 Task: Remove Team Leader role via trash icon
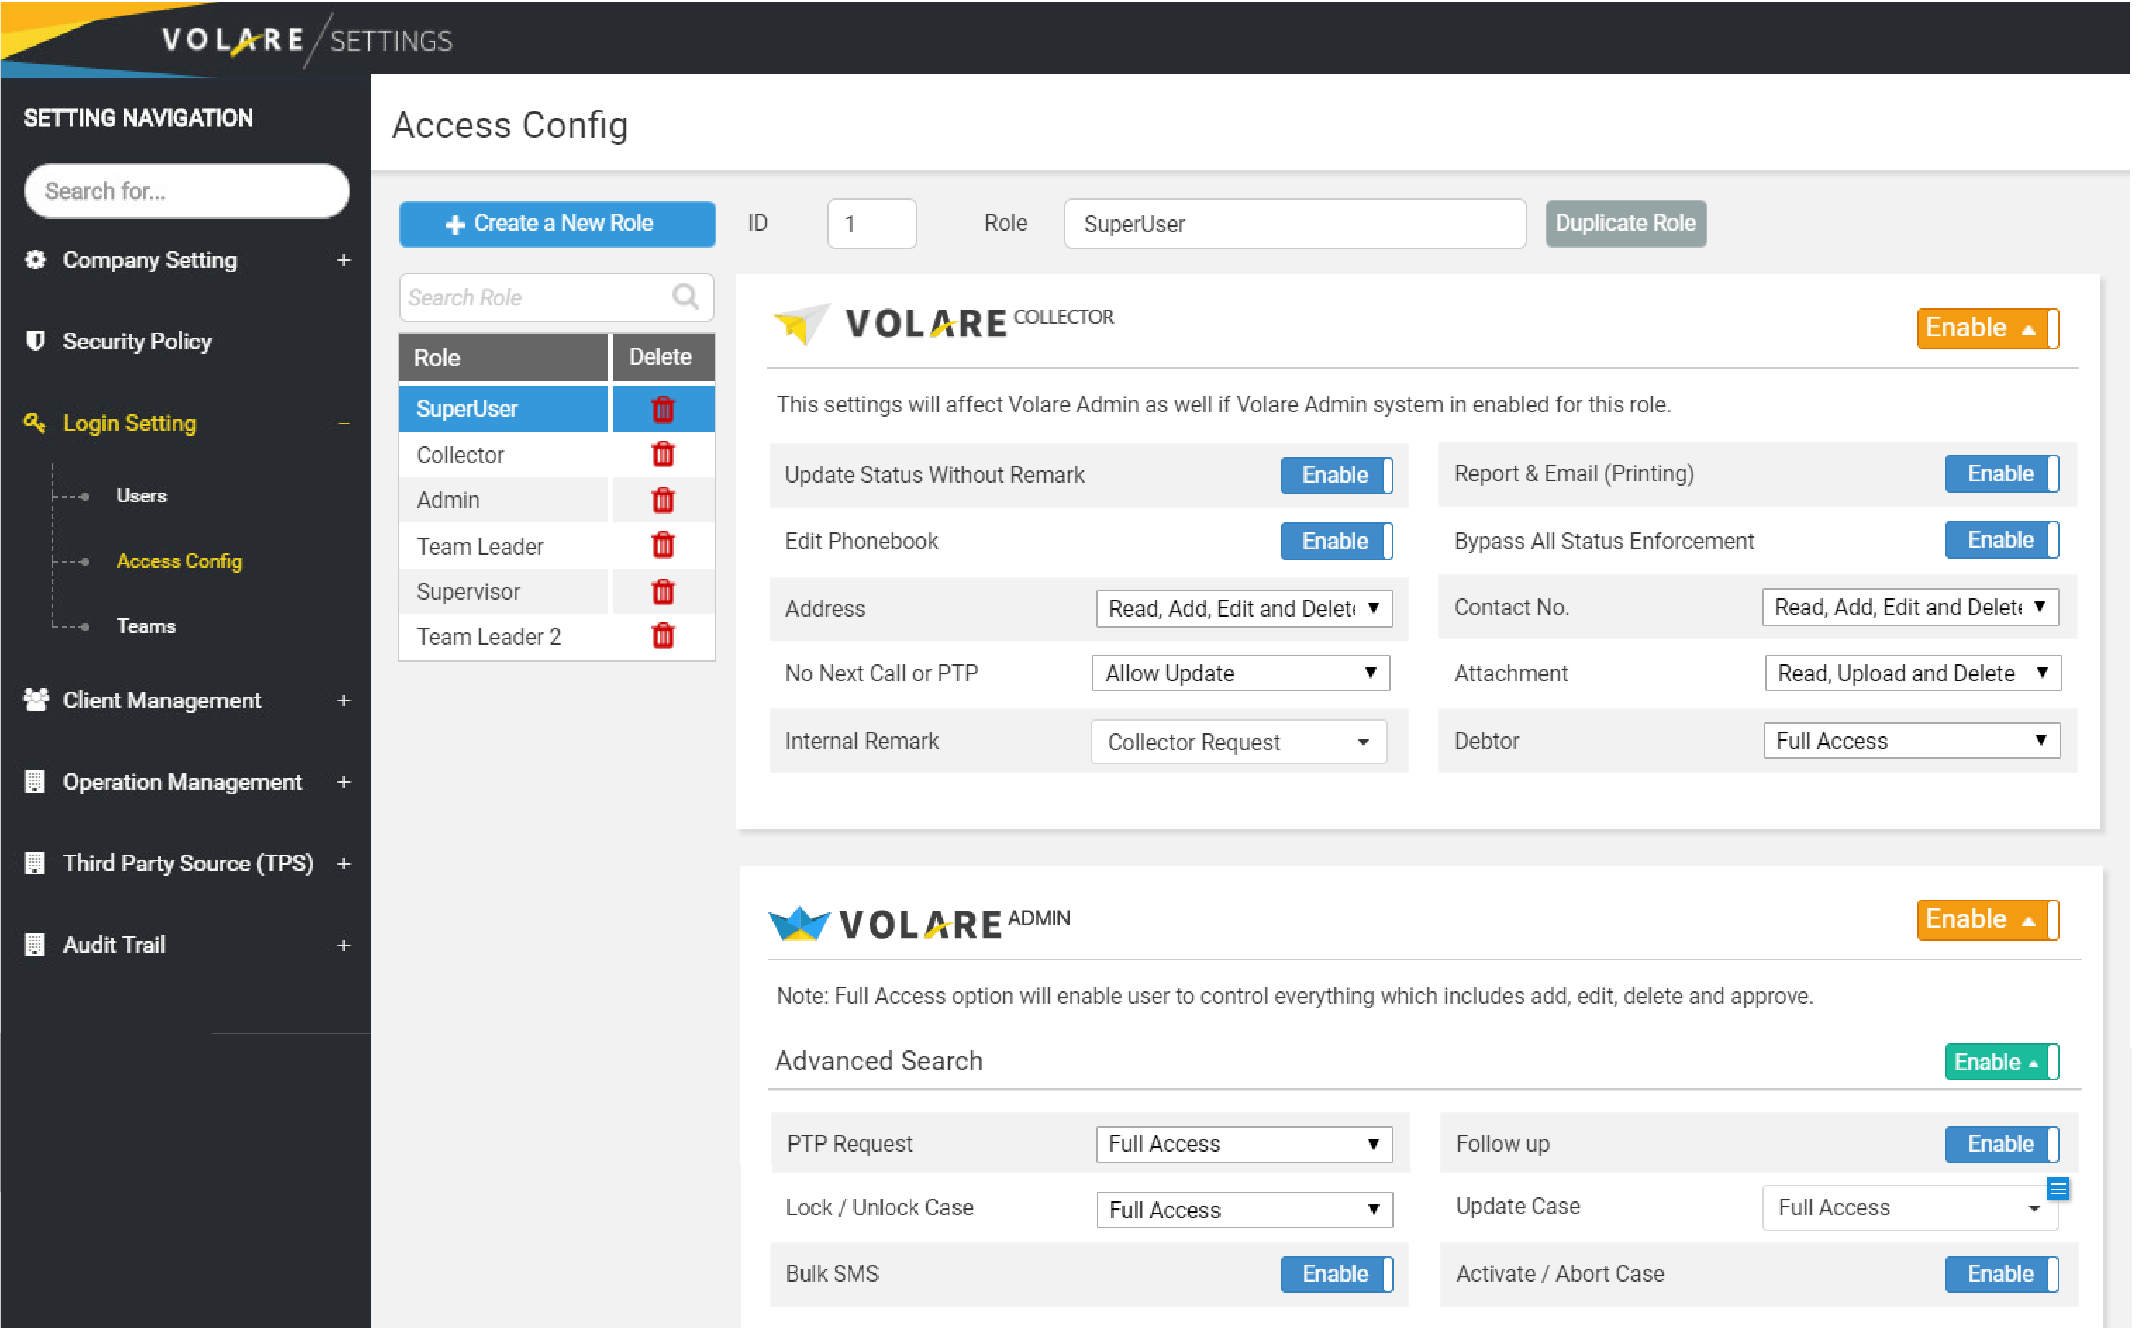coord(664,546)
